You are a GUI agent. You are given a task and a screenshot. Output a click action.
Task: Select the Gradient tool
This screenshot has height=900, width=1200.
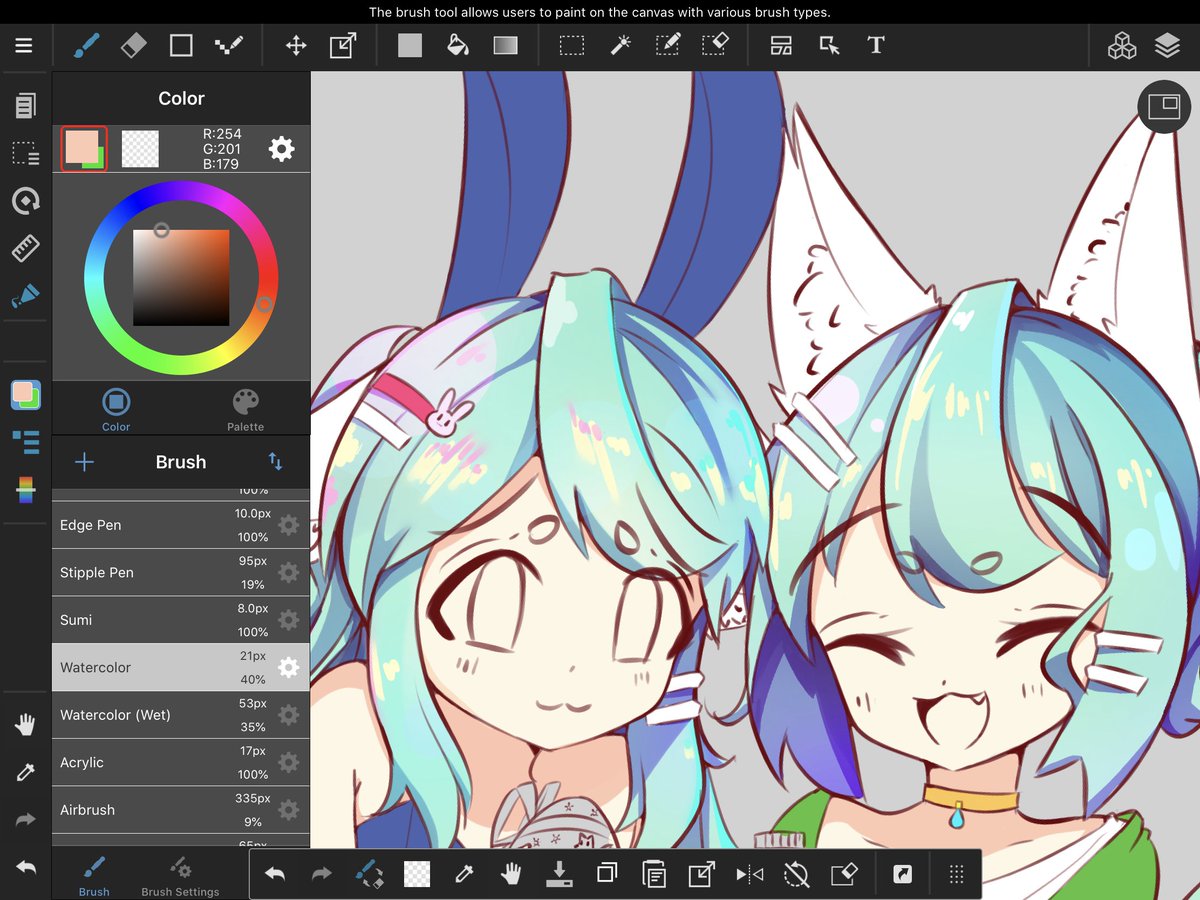(505, 46)
